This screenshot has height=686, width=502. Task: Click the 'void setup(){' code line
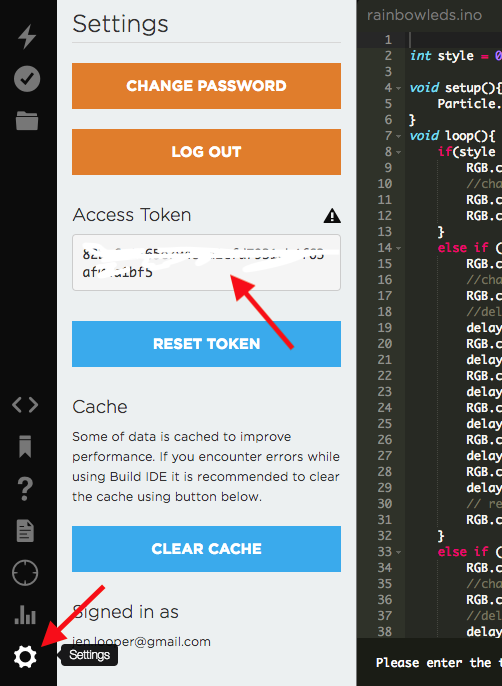[x=455, y=88]
